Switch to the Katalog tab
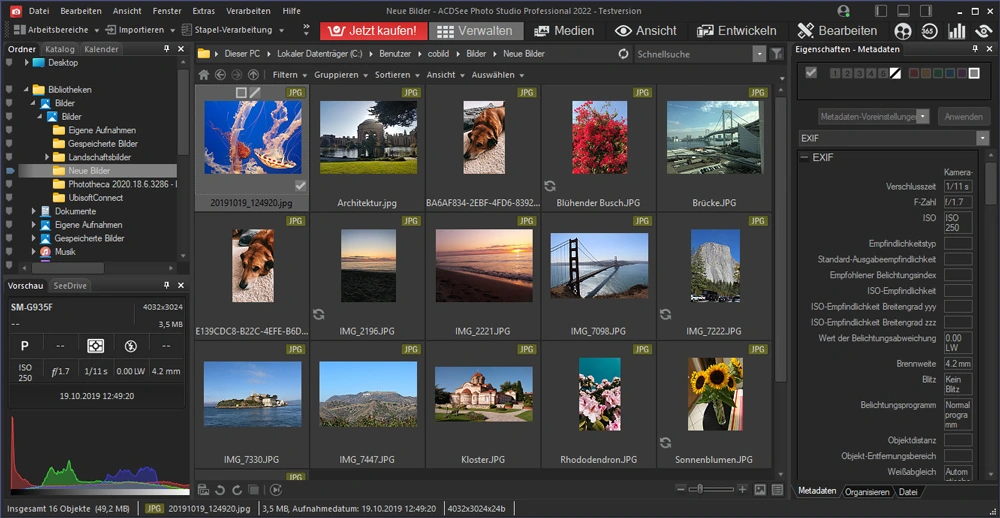 click(60, 49)
